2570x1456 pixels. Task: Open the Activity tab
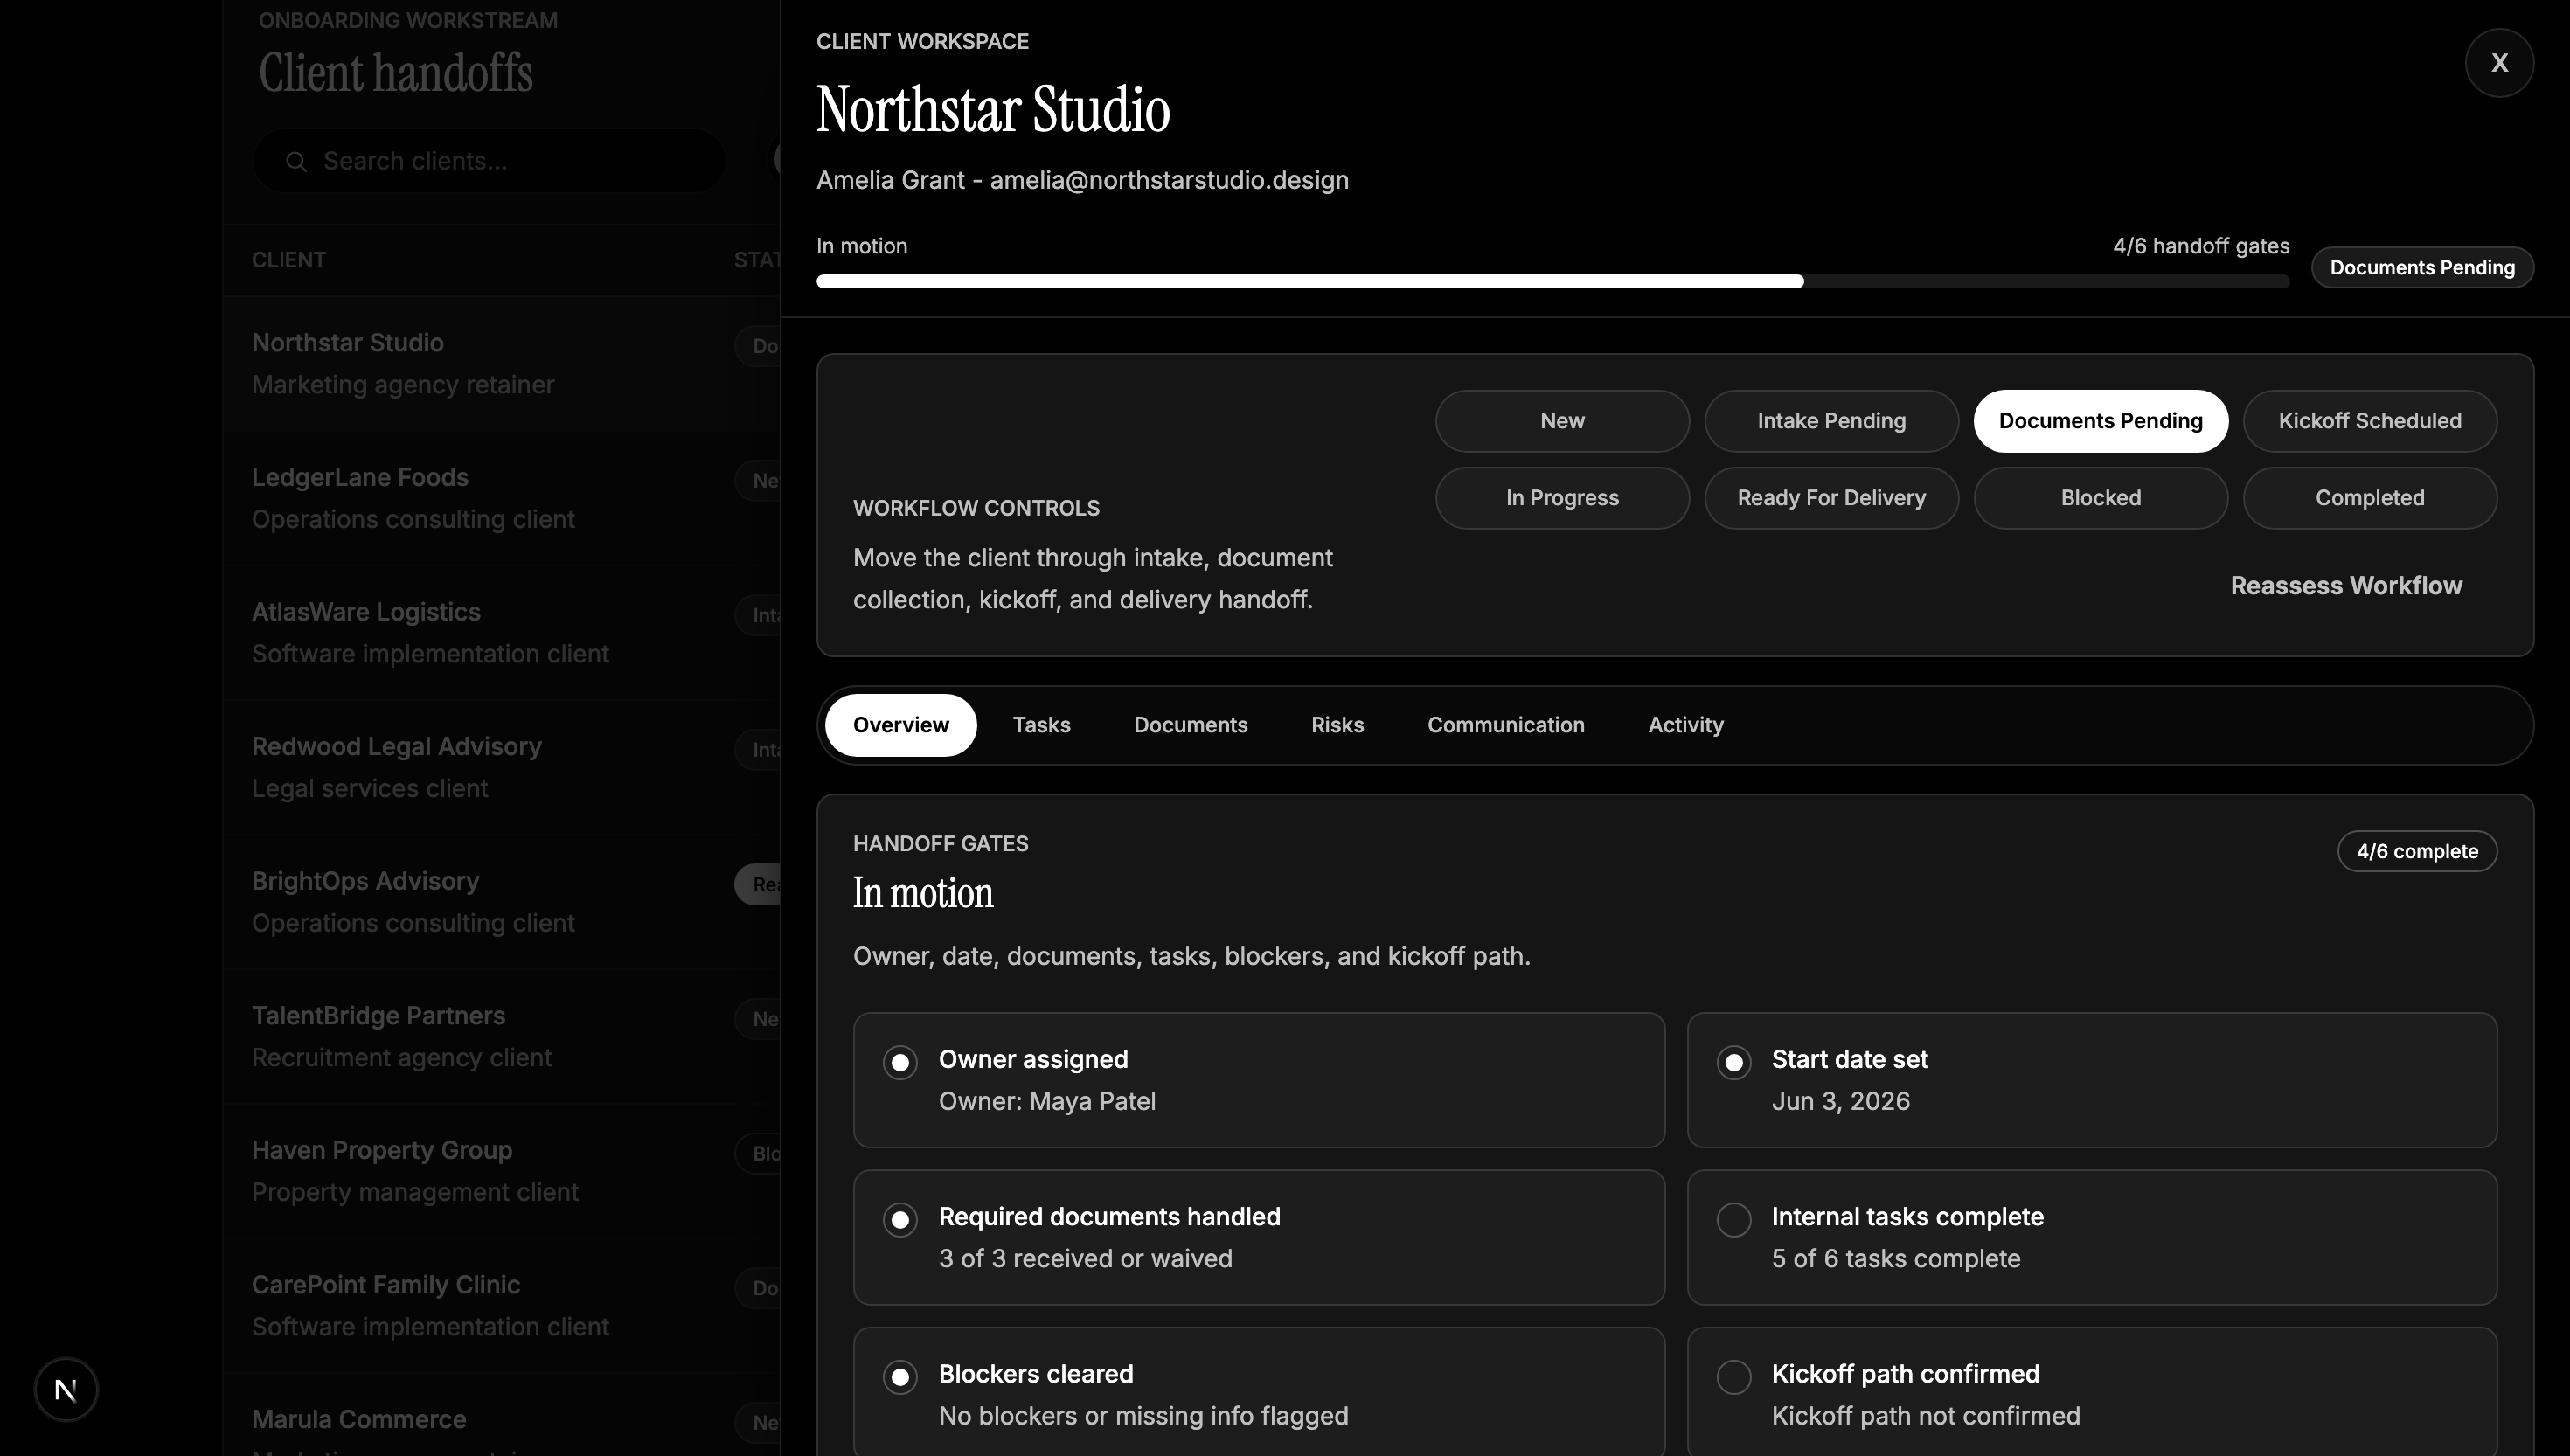[x=1685, y=725]
